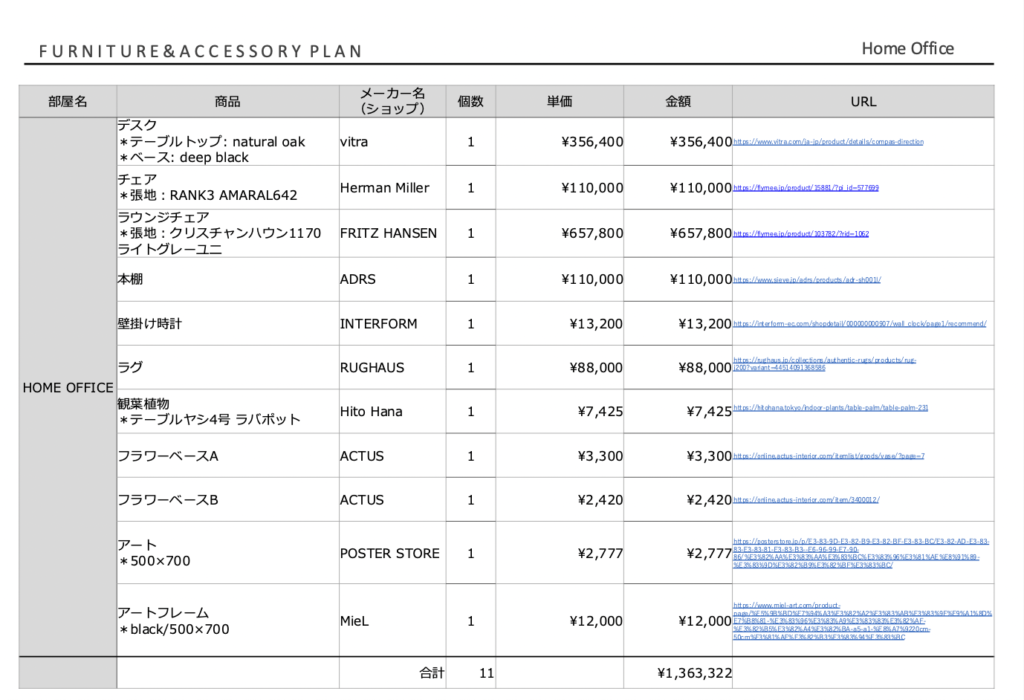1024x700 pixels.
Task: Click the ACTUS item 3400012 link
Action: pyautogui.click(x=806, y=500)
